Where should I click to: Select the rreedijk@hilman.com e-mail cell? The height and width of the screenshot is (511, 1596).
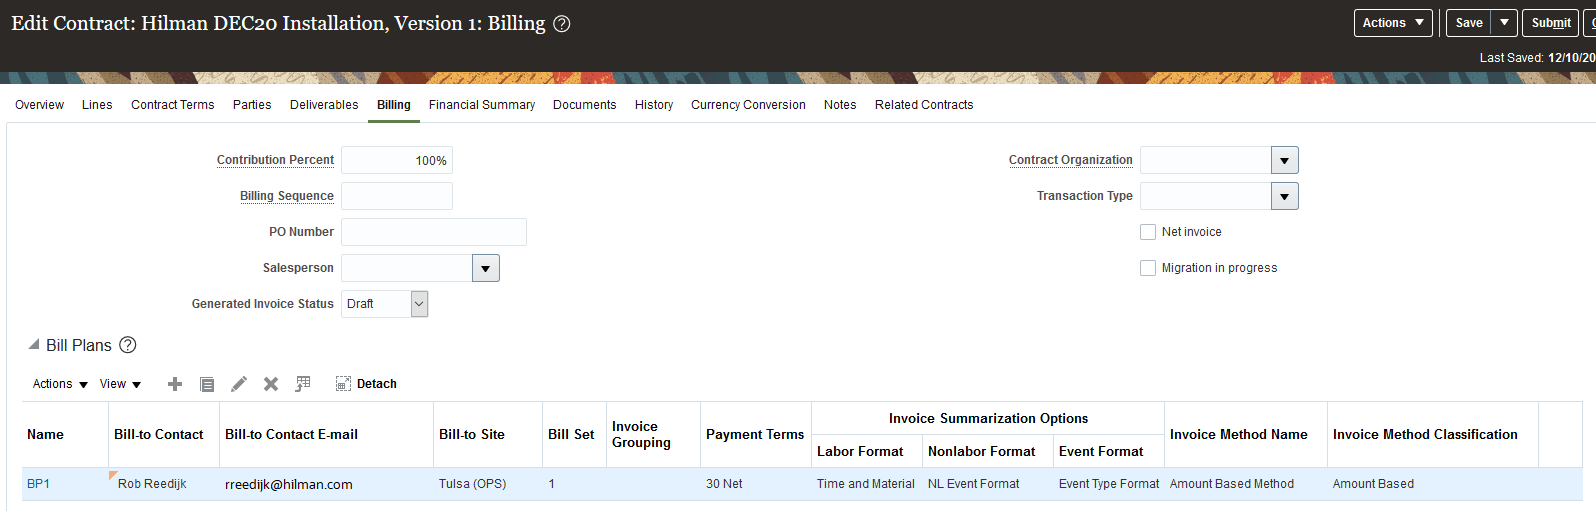(327, 484)
